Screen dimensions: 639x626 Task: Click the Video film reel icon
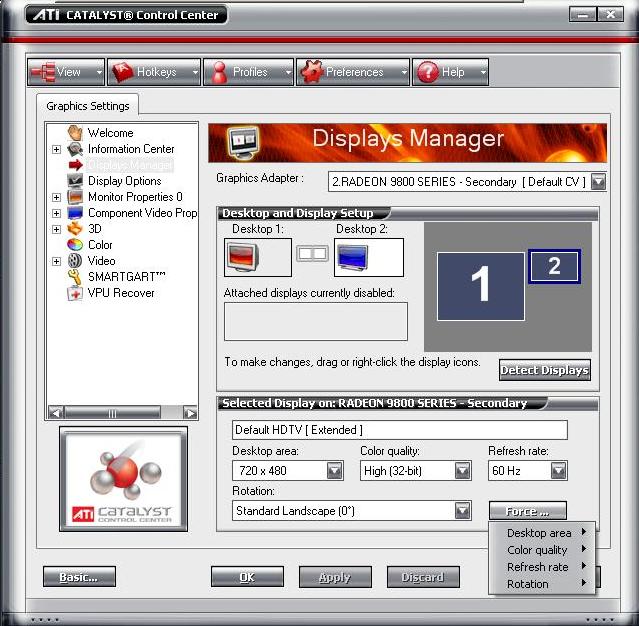(75, 261)
